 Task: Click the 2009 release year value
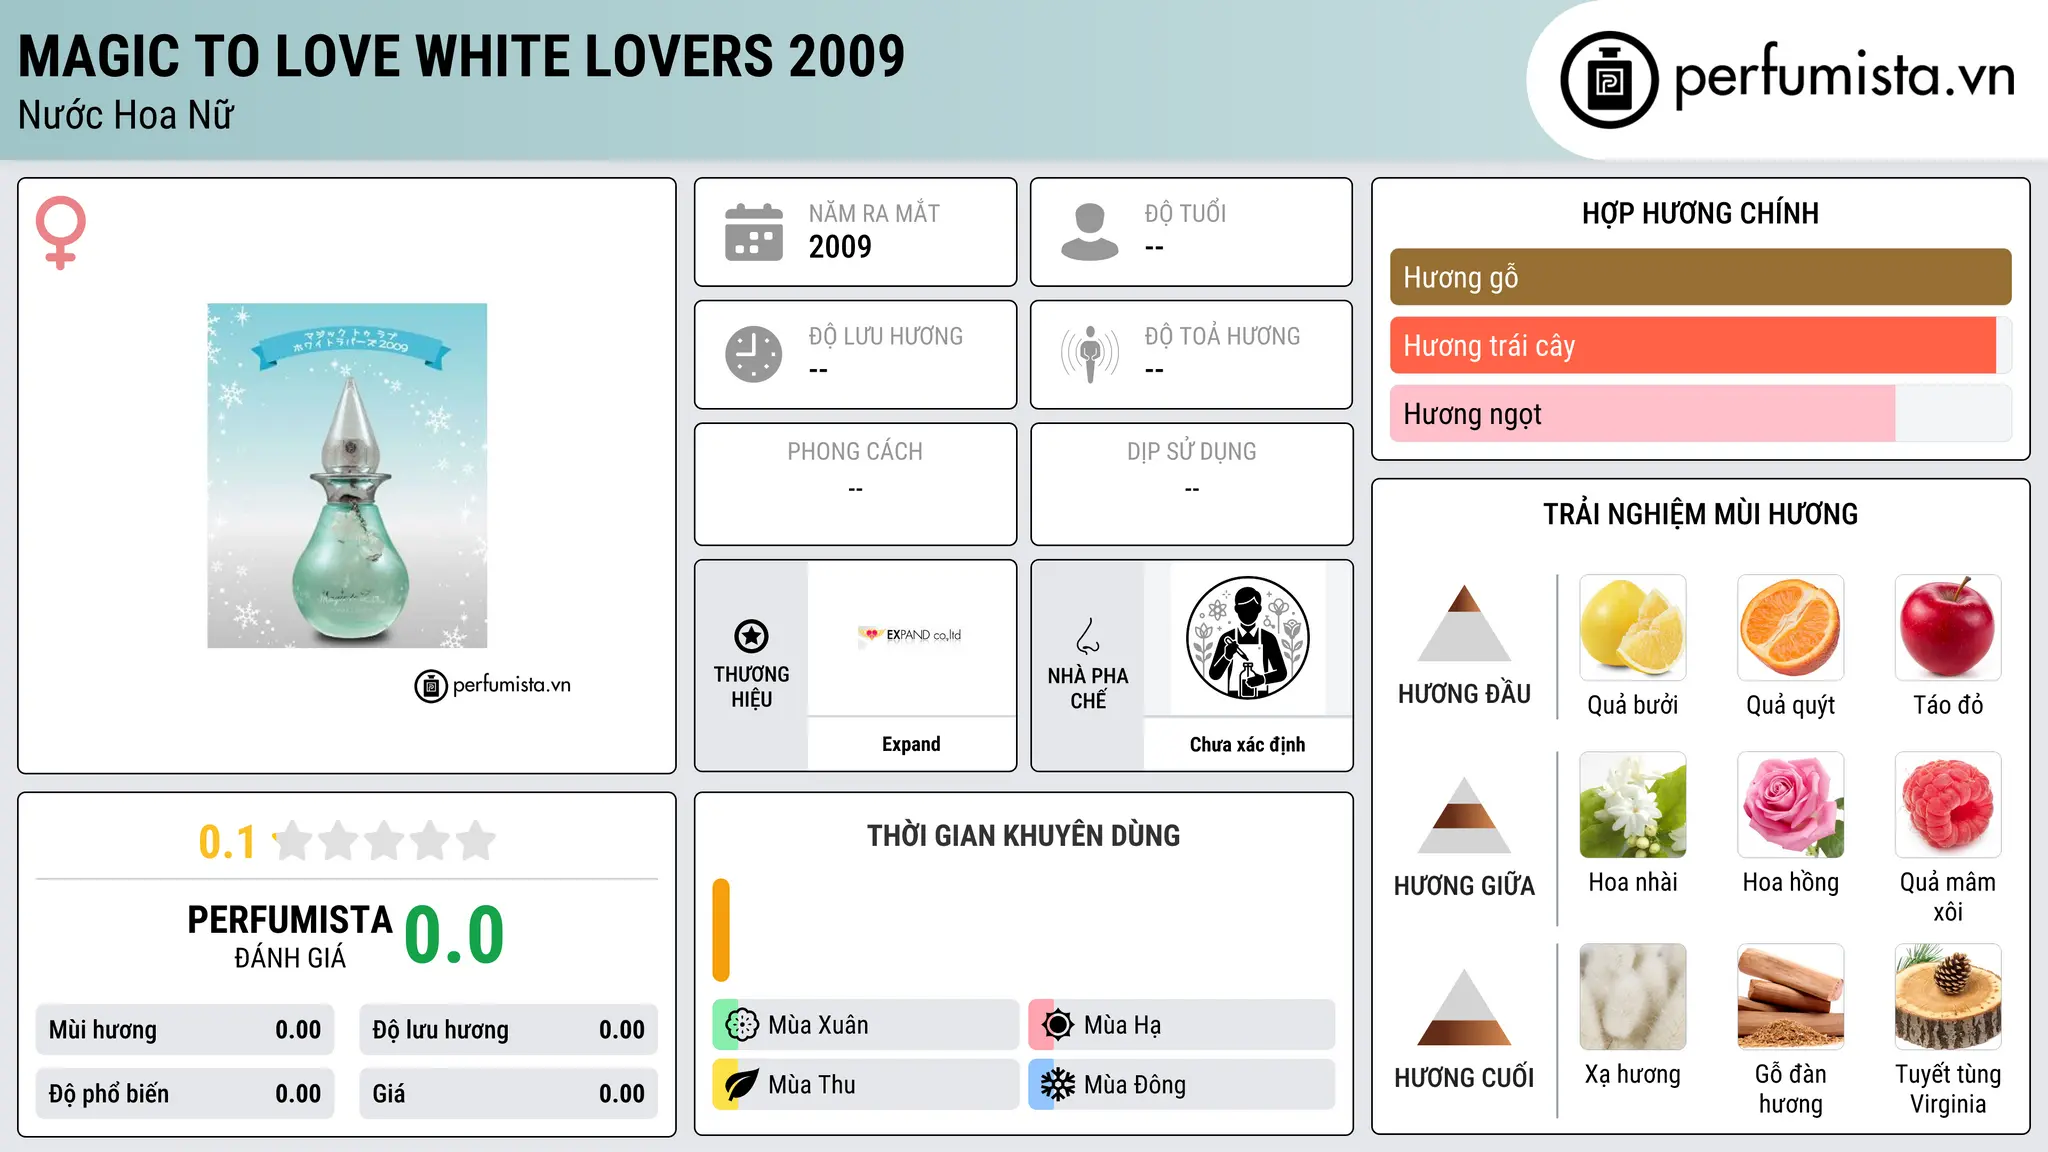(840, 247)
